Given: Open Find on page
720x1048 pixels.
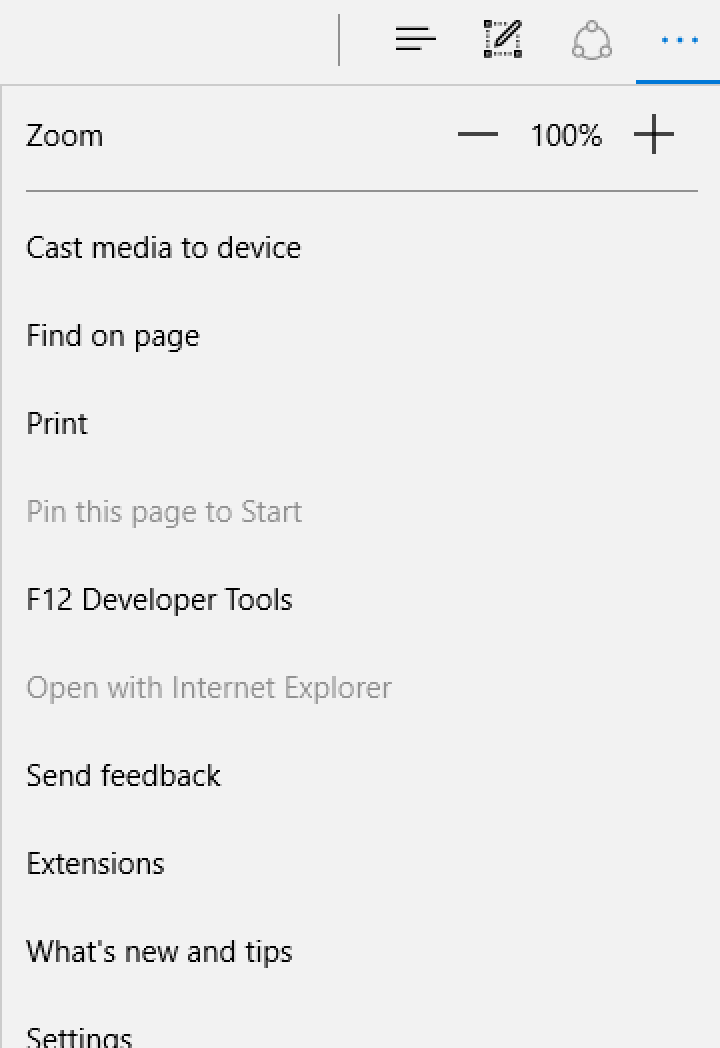Looking at the screenshot, I should pyautogui.click(x=361, y=336).
